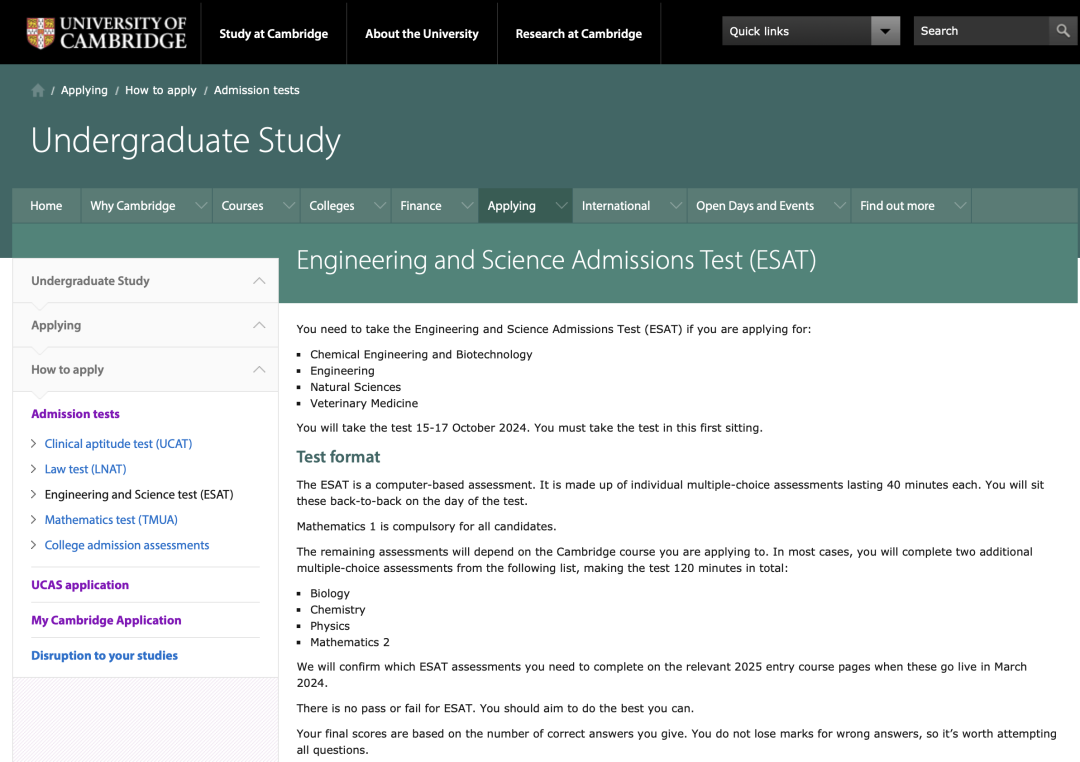Select the Applying navigation tab

512,205
